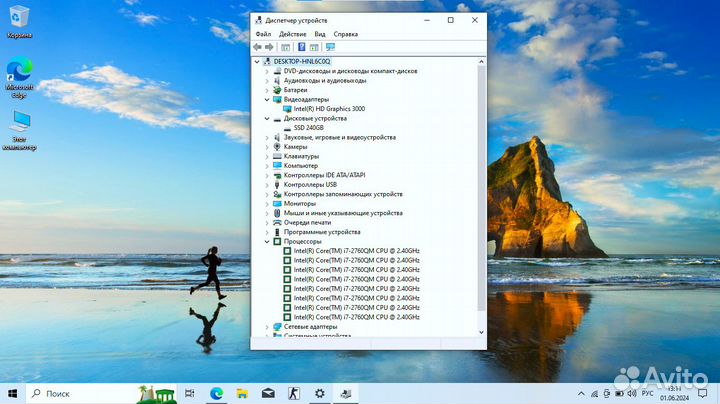Screen dimensions: 720x404
Task: Select the Контроллеры USB row
Action: [x=310, y=185]
